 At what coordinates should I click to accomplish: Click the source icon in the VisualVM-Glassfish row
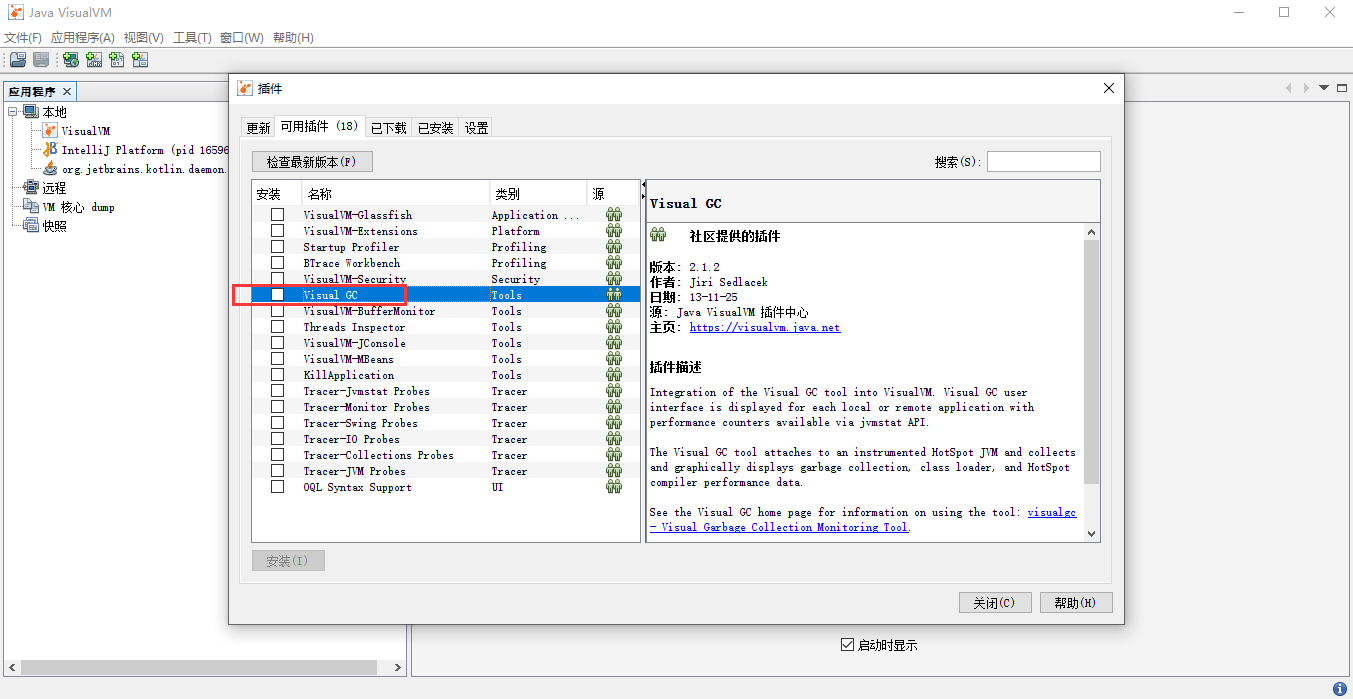click(x=614, y=215)
